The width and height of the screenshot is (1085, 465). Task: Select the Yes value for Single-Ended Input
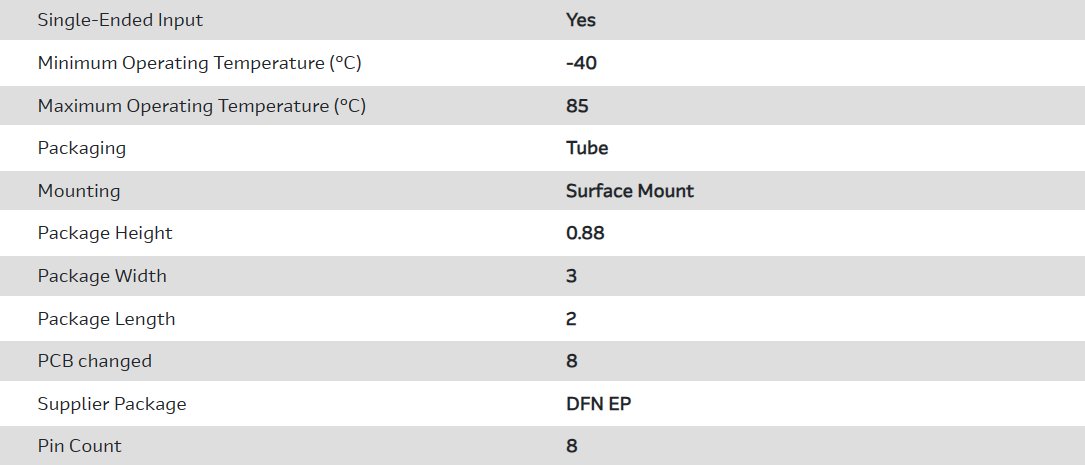pyautogui.click(x=581, y=20)
